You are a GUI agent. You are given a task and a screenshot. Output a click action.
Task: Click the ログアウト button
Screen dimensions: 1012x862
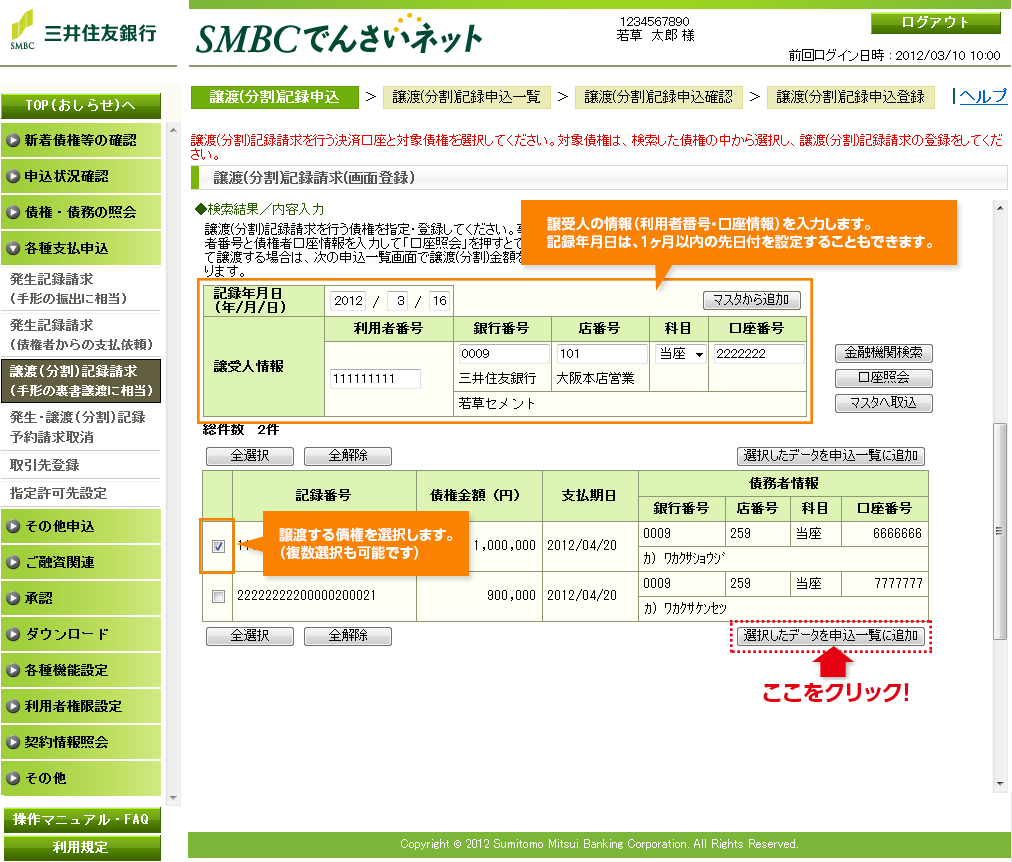click(935, 23)
